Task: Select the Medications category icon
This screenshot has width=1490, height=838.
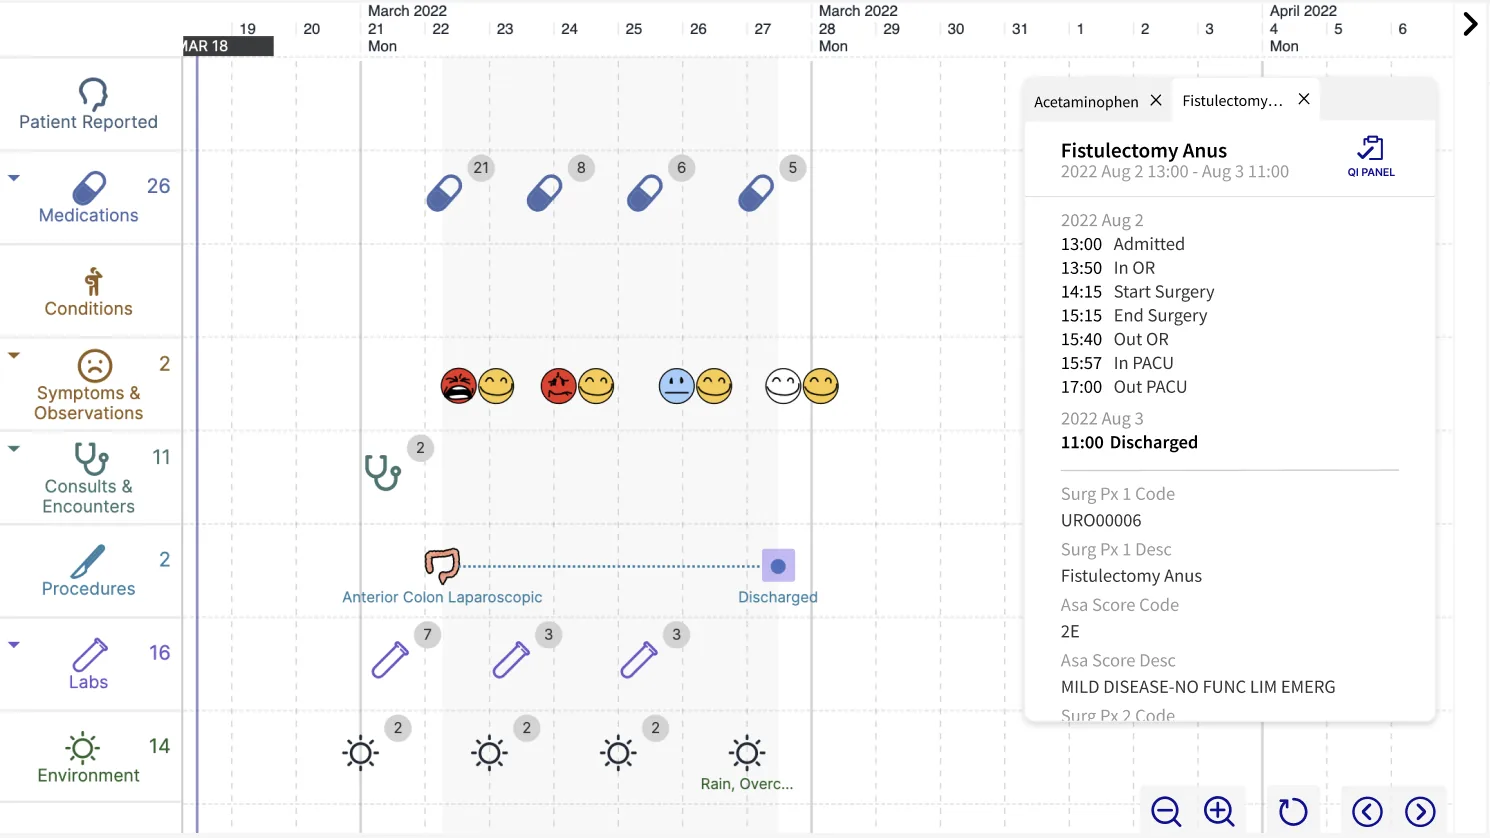Action: click(x=89, y=188)
